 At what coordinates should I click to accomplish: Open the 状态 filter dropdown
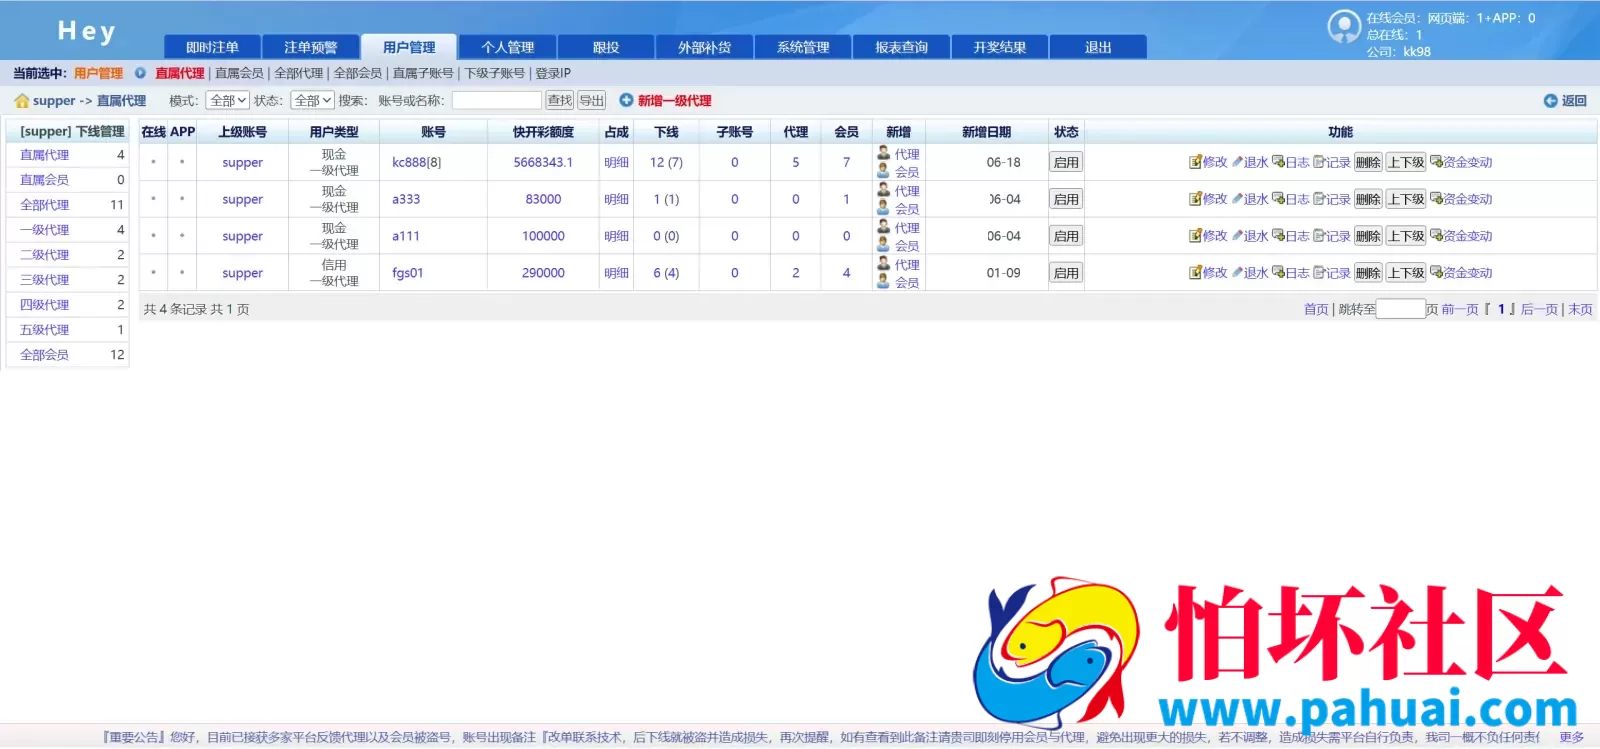coord(312,100)
